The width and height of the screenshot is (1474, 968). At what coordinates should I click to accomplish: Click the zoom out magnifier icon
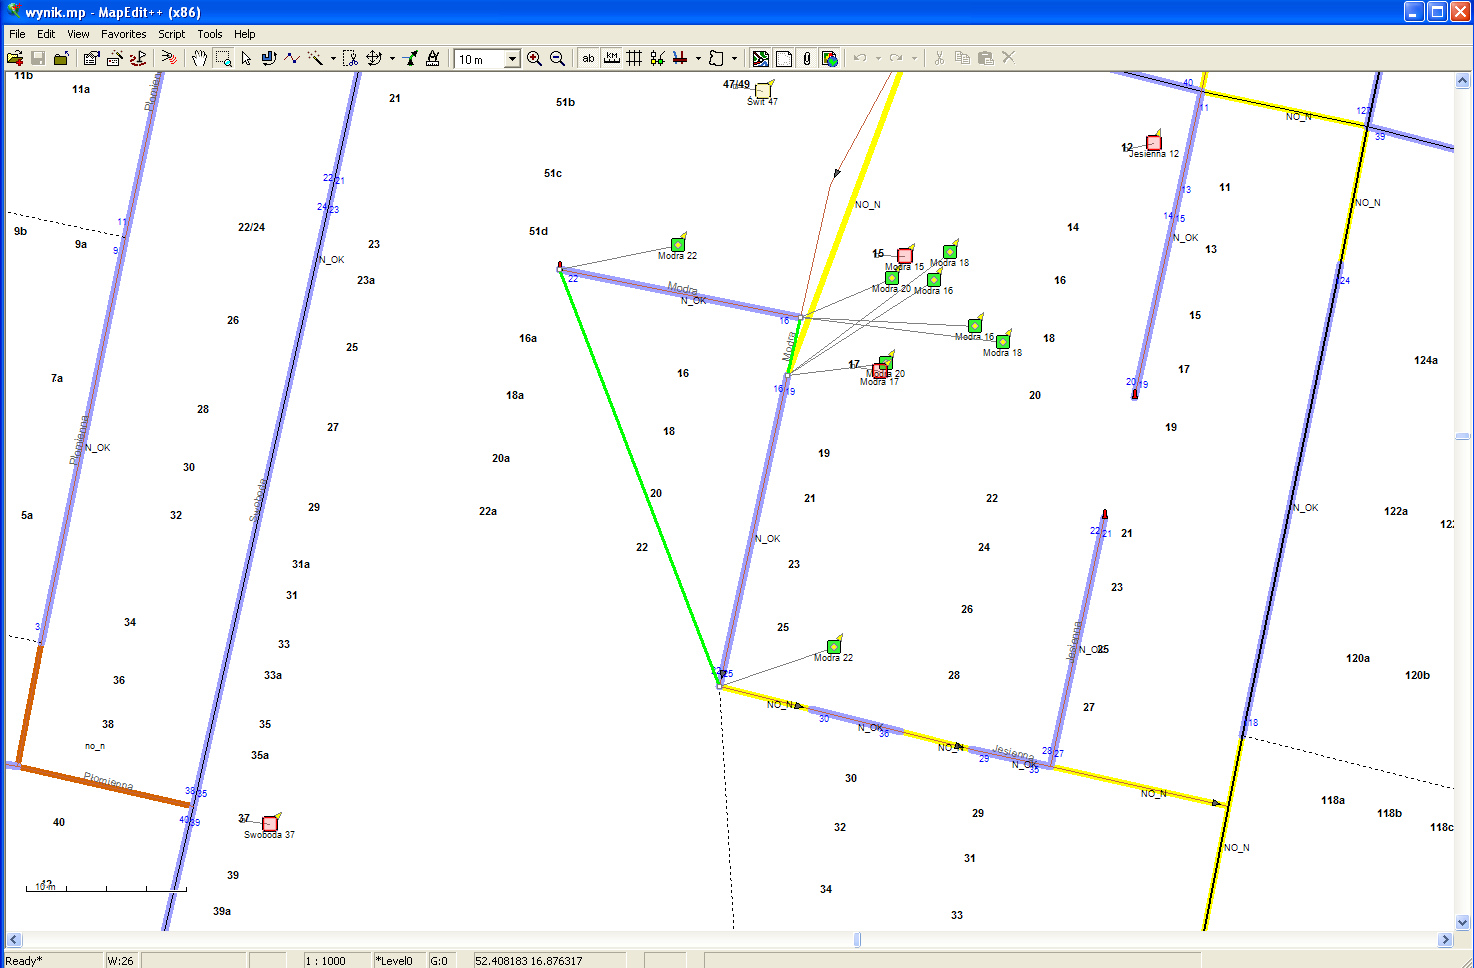click(x=557, y=59)
